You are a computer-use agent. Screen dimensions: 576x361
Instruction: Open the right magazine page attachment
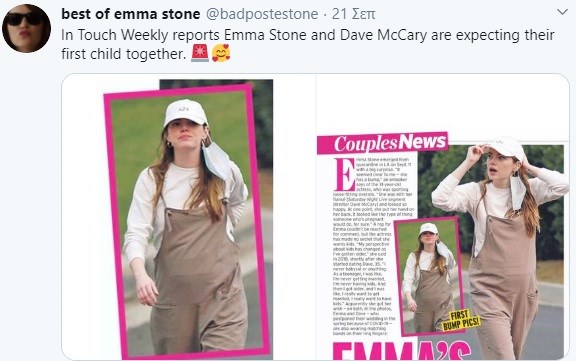tap(443, 217)
